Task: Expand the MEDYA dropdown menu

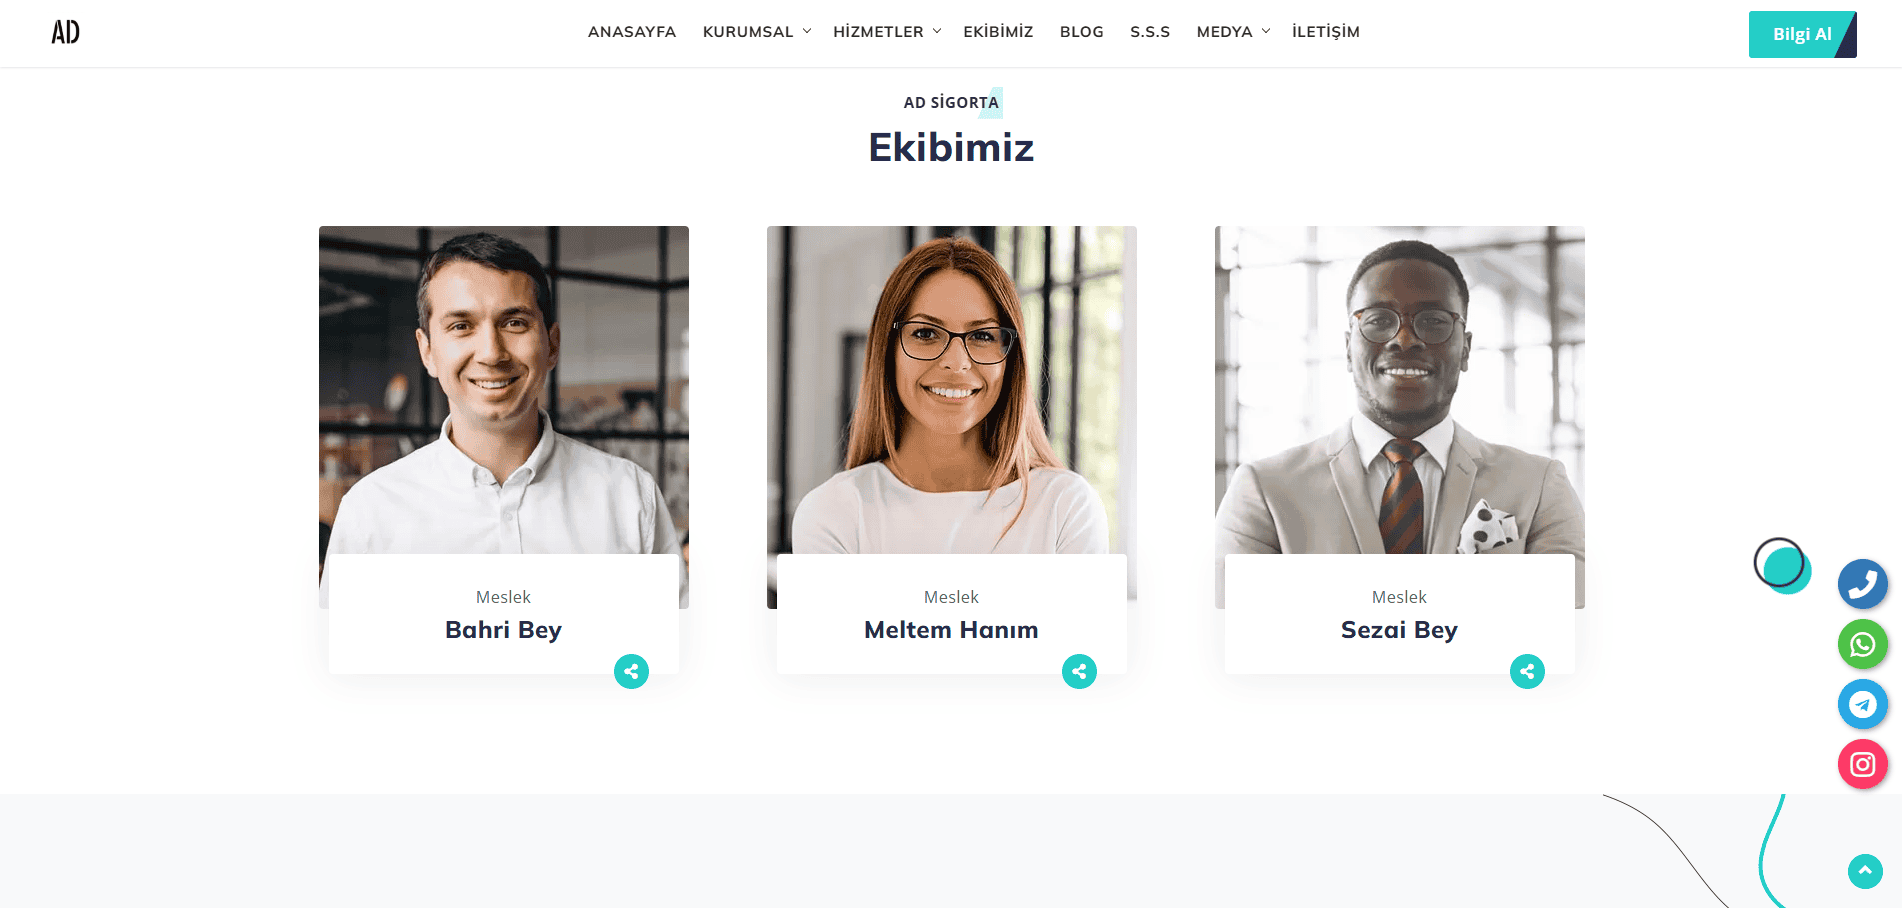Action: 1233,32
